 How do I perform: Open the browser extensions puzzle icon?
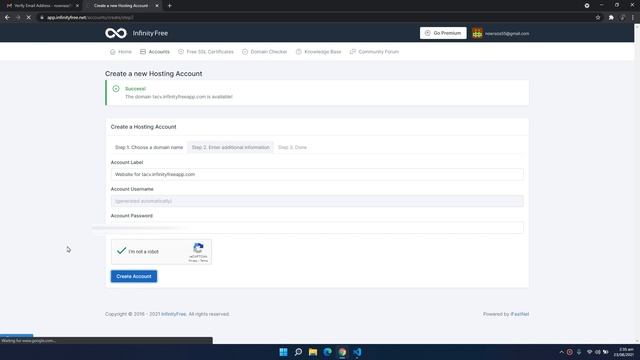[611, 18]
